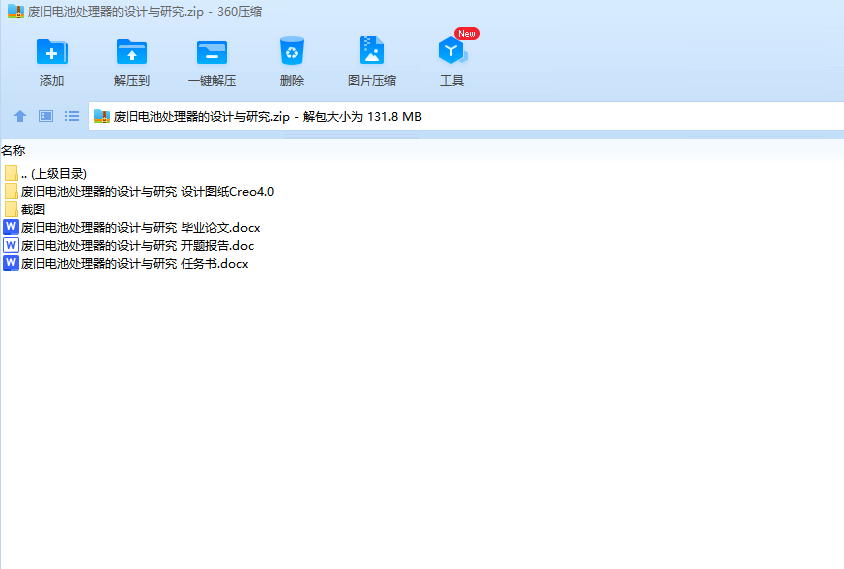Click the 解压到 (Extract to) icon
This screenshot has width=844, height=569.
click(132, 53)
